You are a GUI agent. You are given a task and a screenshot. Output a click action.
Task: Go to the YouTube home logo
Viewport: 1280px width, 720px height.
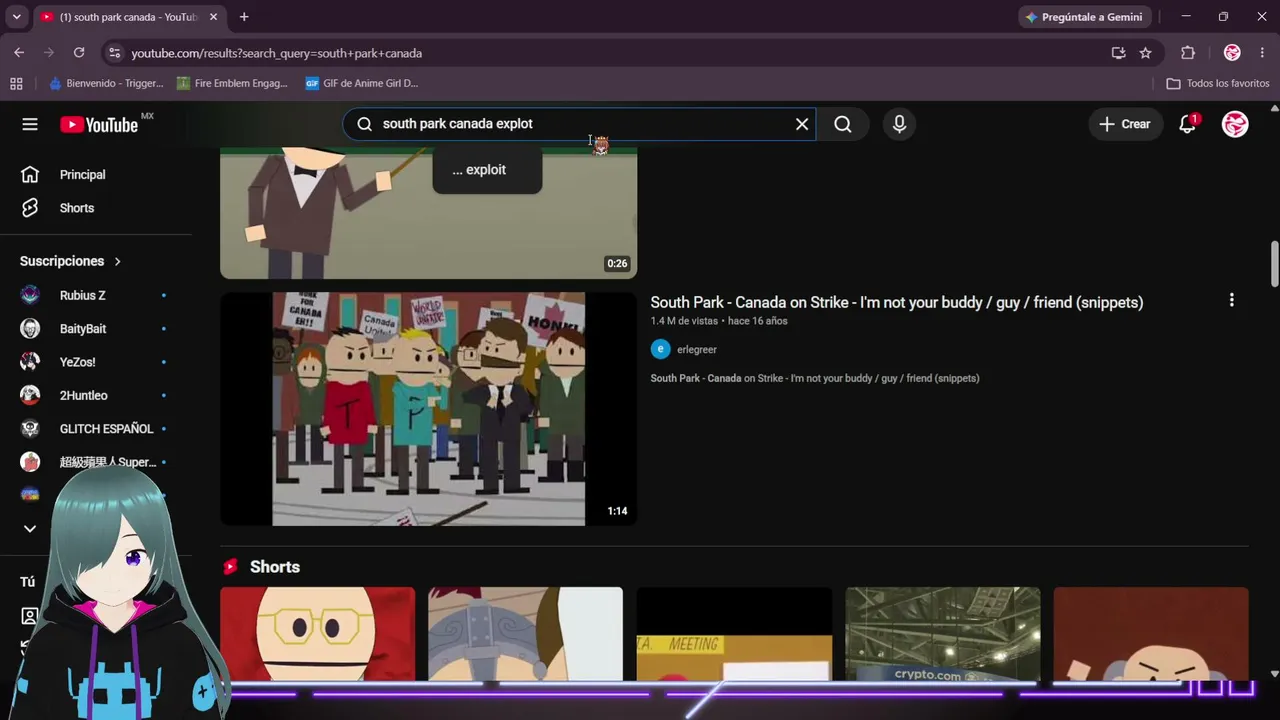click(98, 124)
